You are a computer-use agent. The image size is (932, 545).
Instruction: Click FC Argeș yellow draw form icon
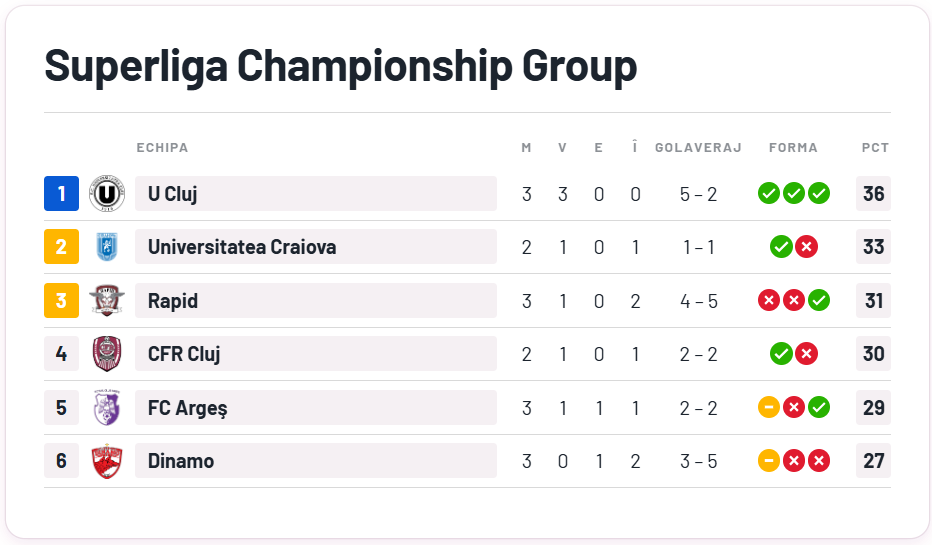[769, 408]
